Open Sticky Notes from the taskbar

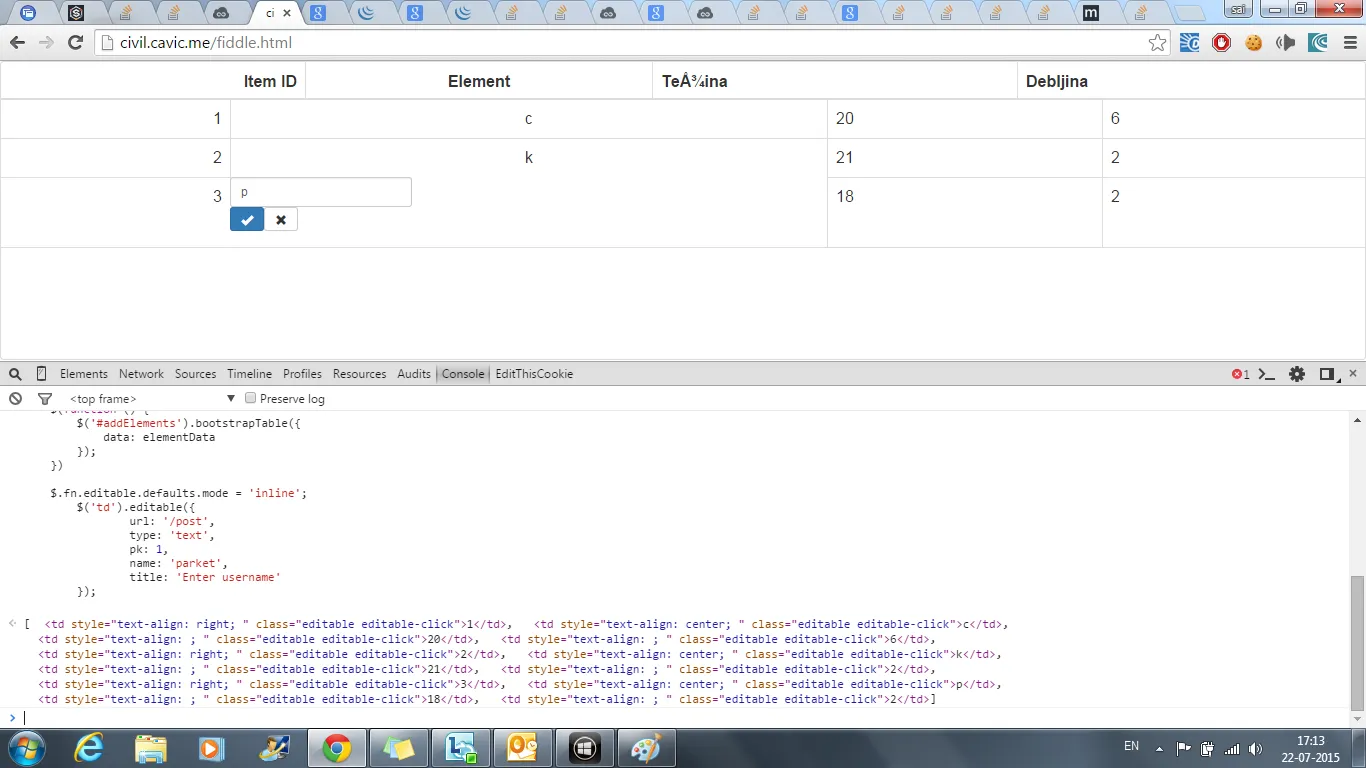click(398, 748)
